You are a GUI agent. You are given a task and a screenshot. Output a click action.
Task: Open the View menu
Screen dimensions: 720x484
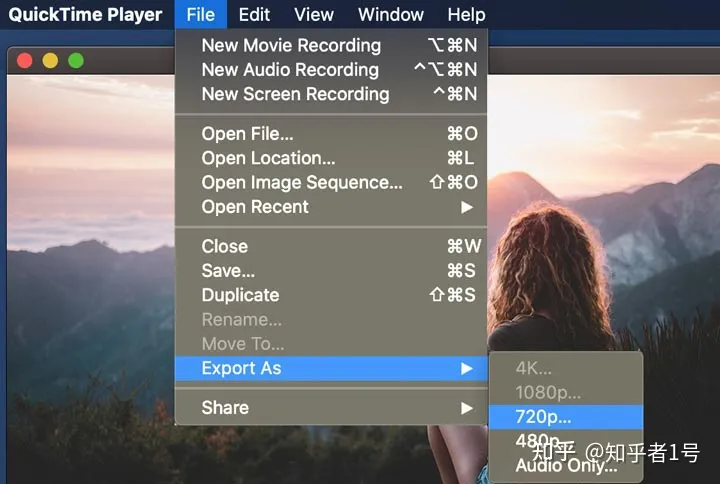point(314,15)
